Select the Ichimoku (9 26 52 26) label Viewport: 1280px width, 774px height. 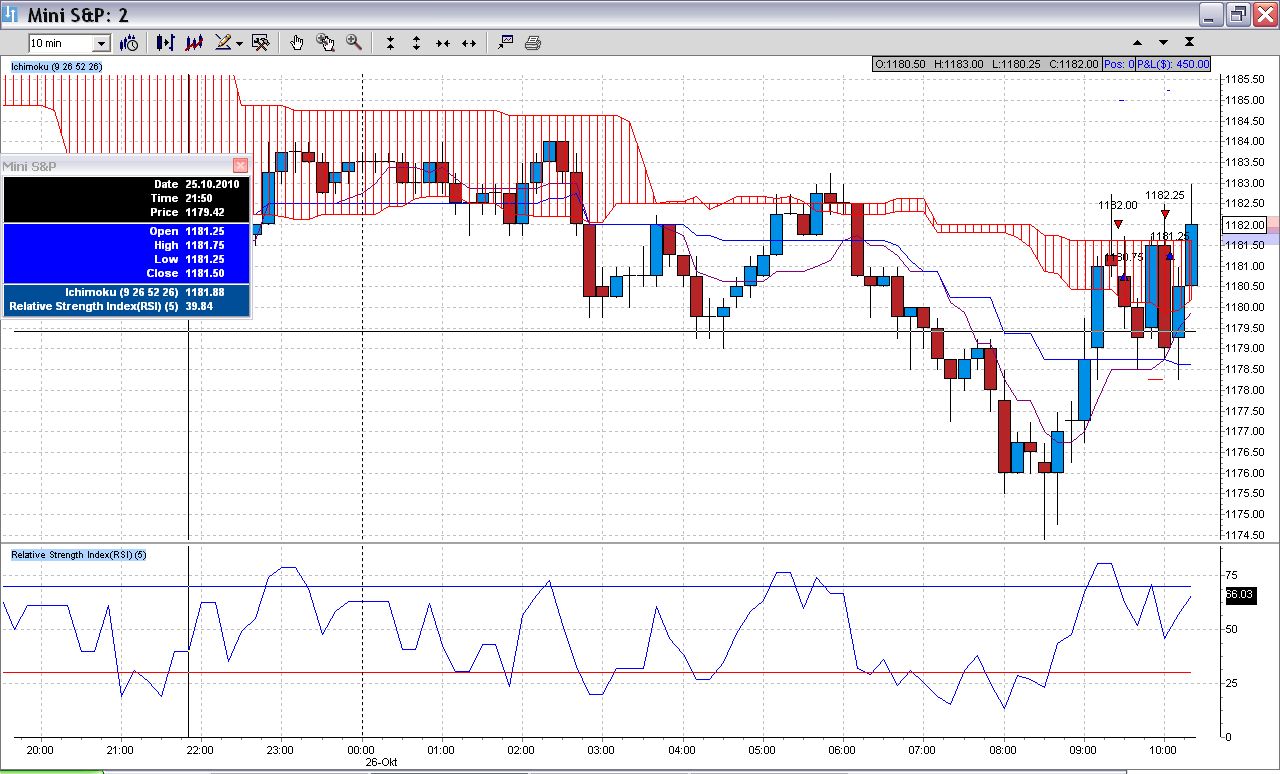point(56,66)
